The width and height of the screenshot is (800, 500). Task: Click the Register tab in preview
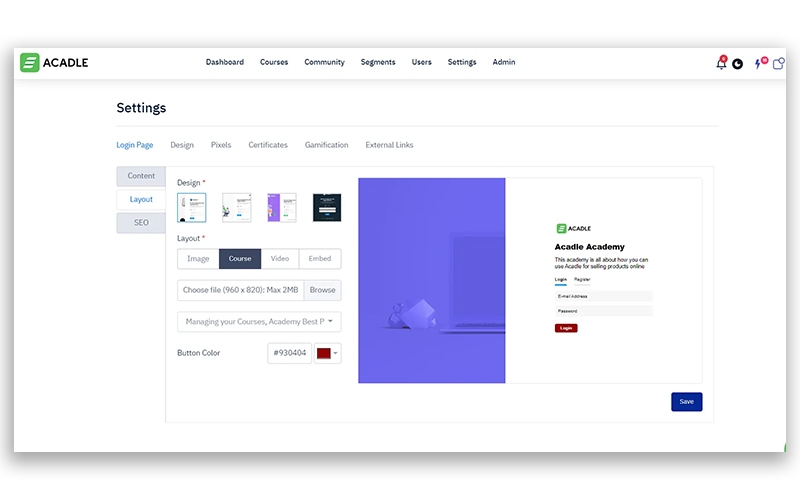click(582, 280)
